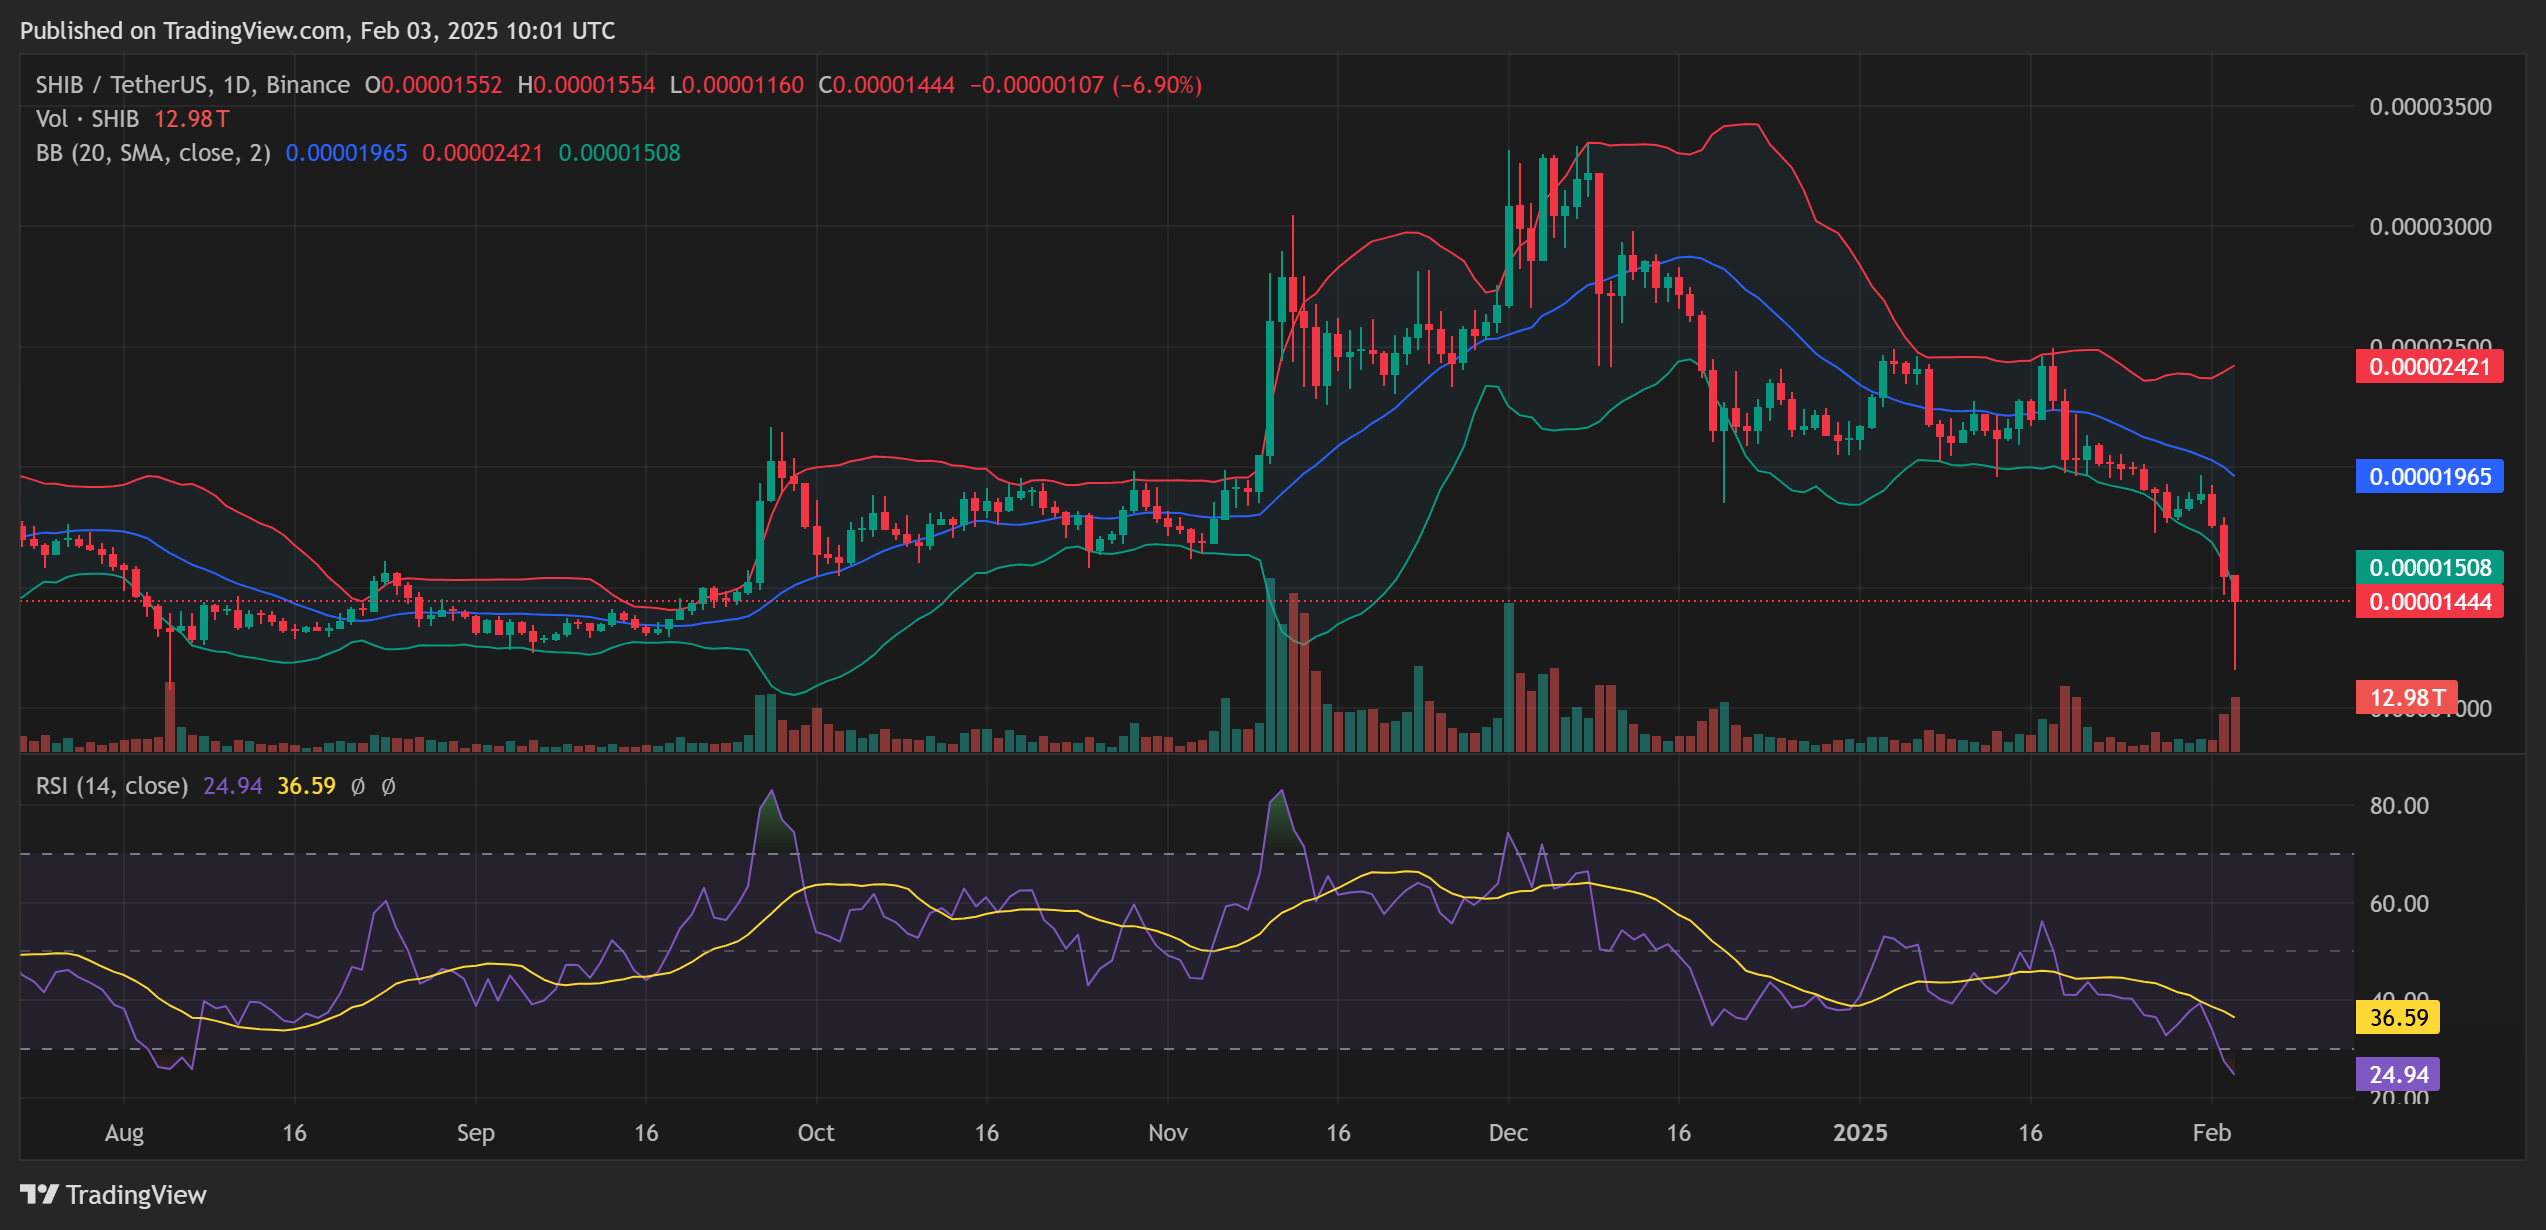Click the red 0.00002421 upper band price tag
2546x1230 pixels.
point(2429,367)
